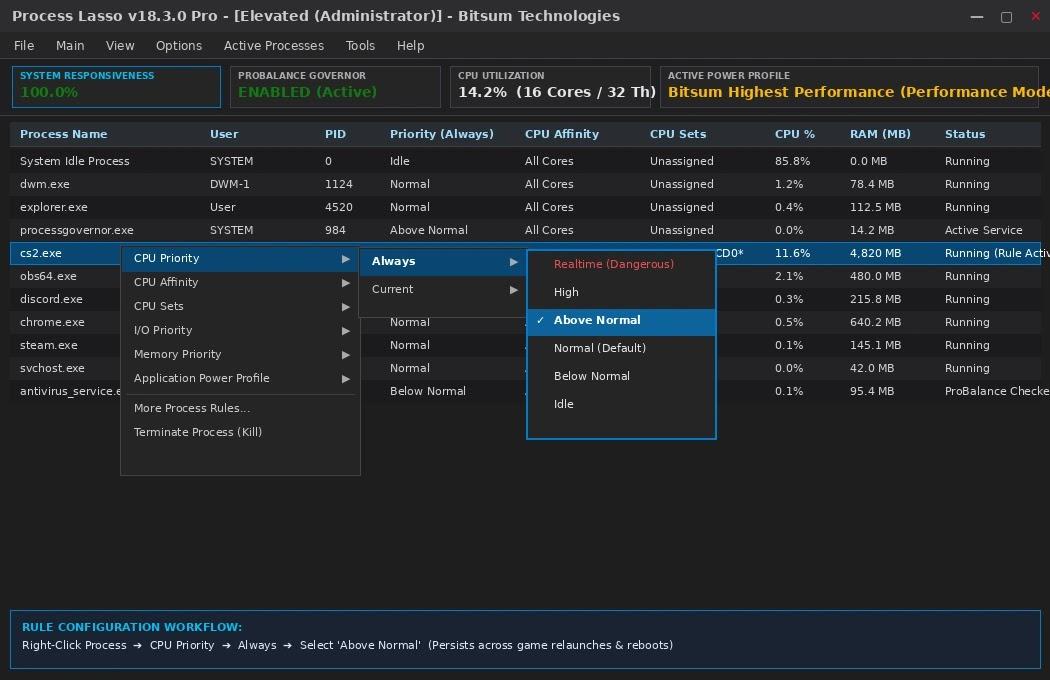Select Application Power Profile menu entry

(x=240, y=379)
